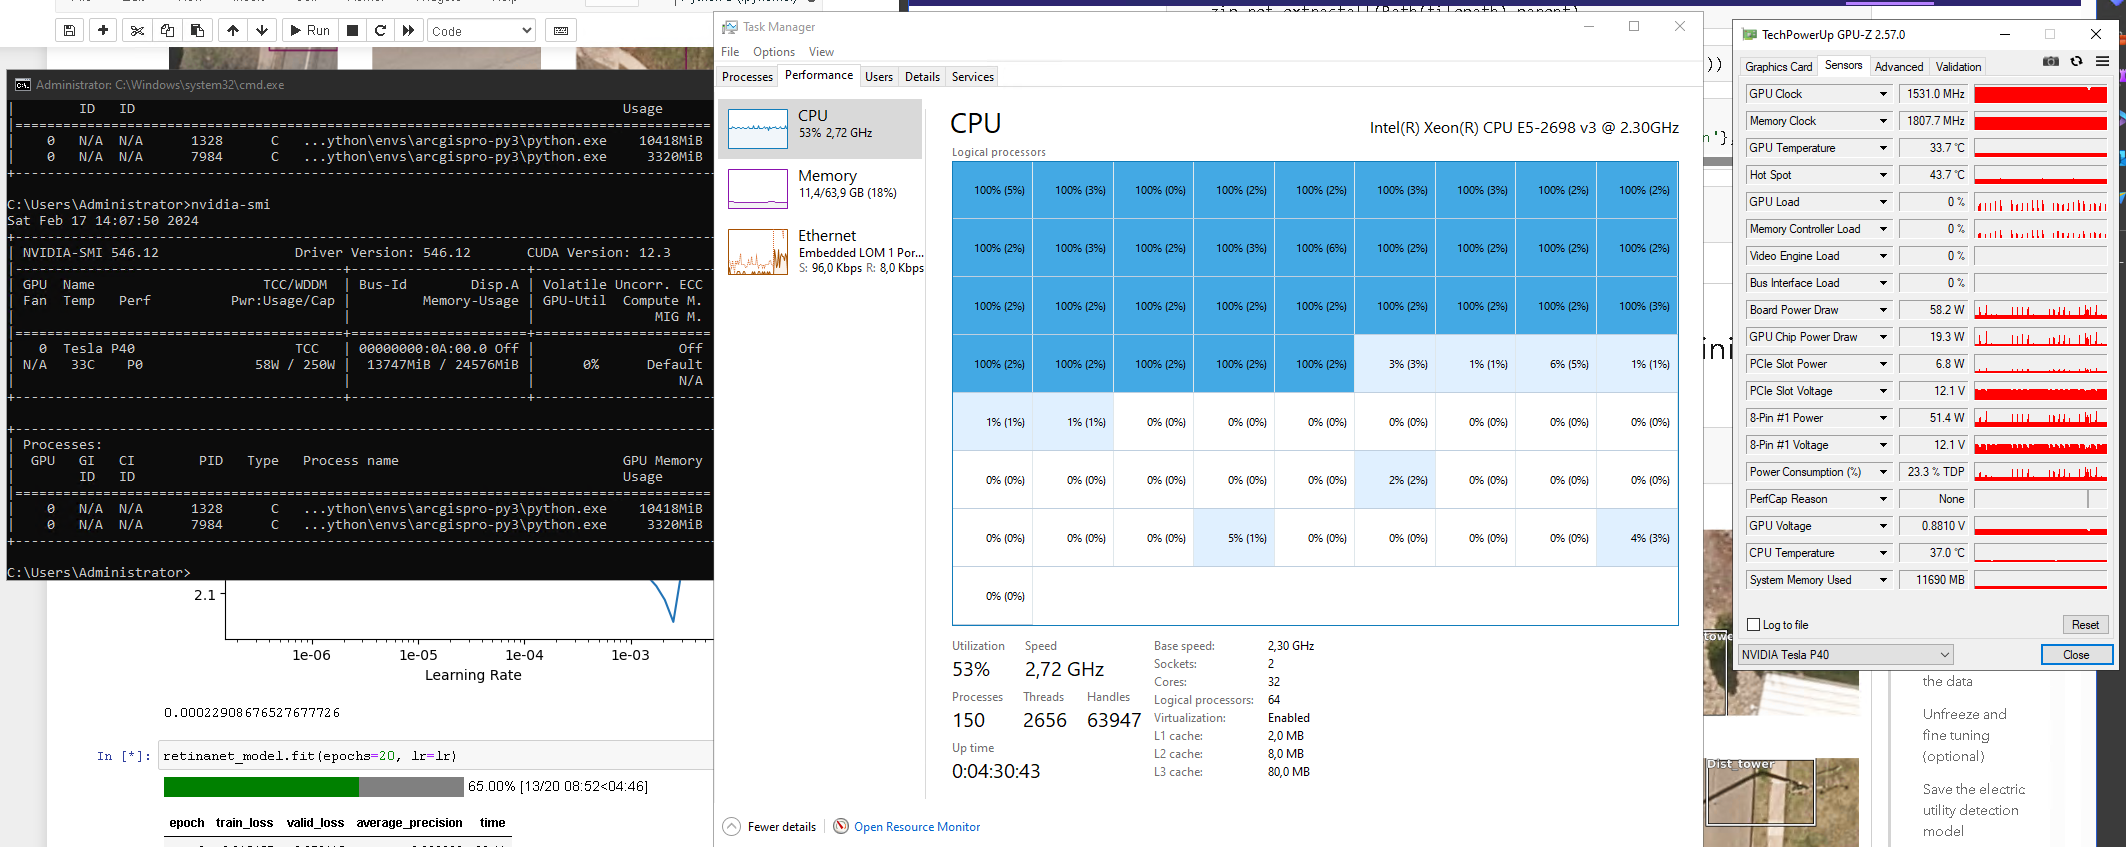The width and height of the screenshot is (2126, 847).
Task: Insert a new cell with the plus icon
Action: click(103, 31)
